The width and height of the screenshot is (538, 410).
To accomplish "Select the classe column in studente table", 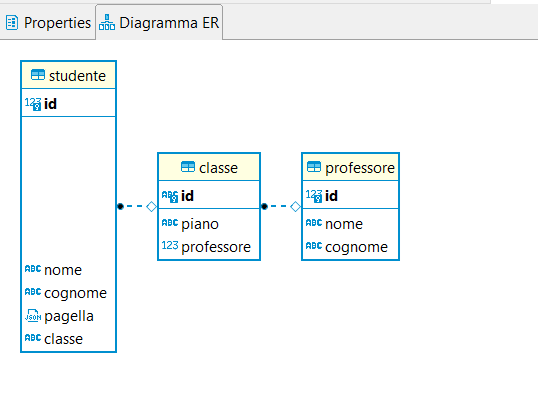I will [69, 339].
